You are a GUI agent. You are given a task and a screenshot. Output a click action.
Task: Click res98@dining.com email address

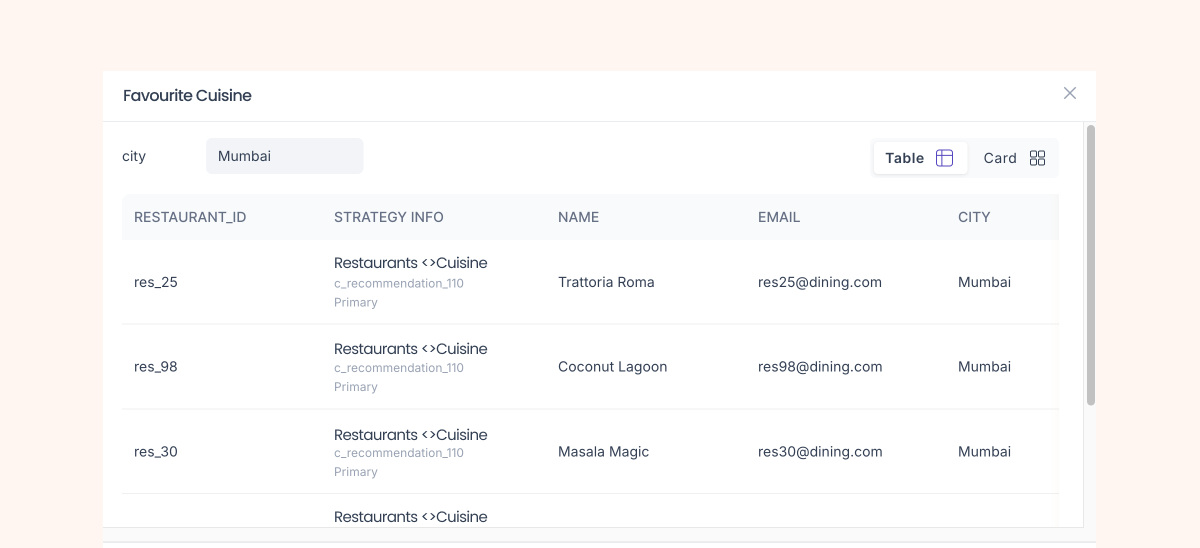pos(820,367)
